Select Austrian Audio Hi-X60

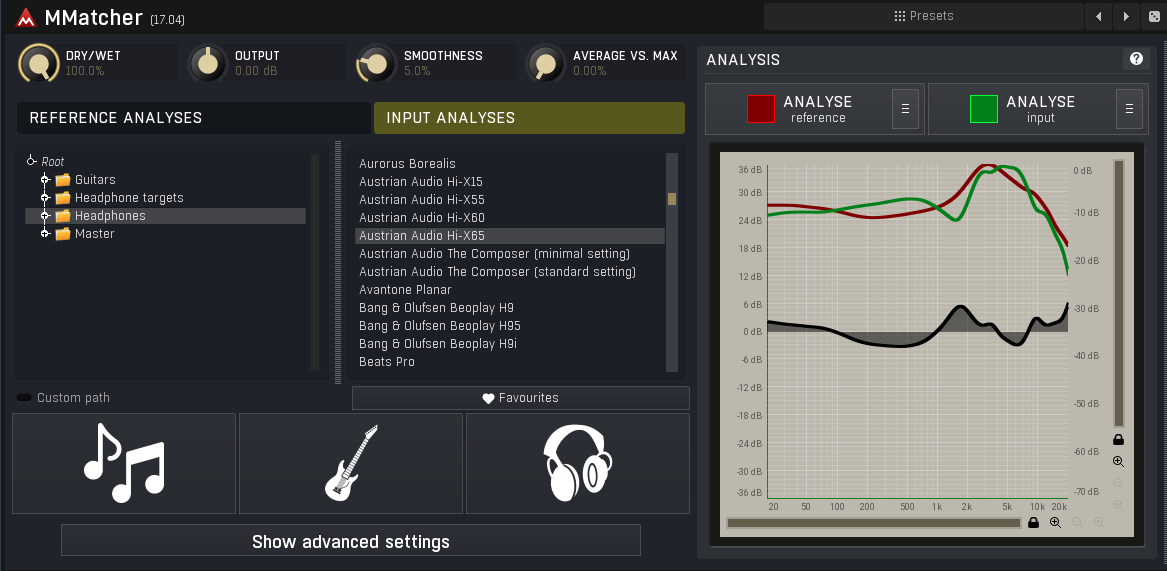pos(510,217)
